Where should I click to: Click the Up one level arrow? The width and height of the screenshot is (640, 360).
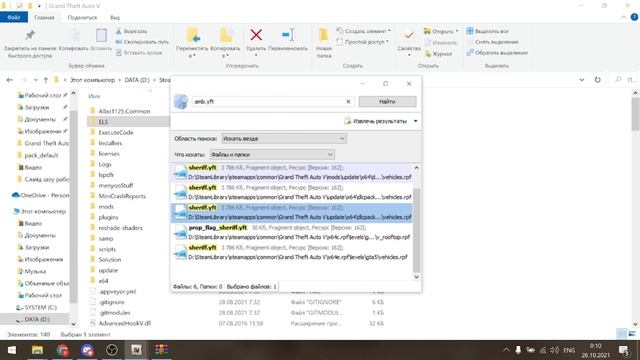pos(46,80)
